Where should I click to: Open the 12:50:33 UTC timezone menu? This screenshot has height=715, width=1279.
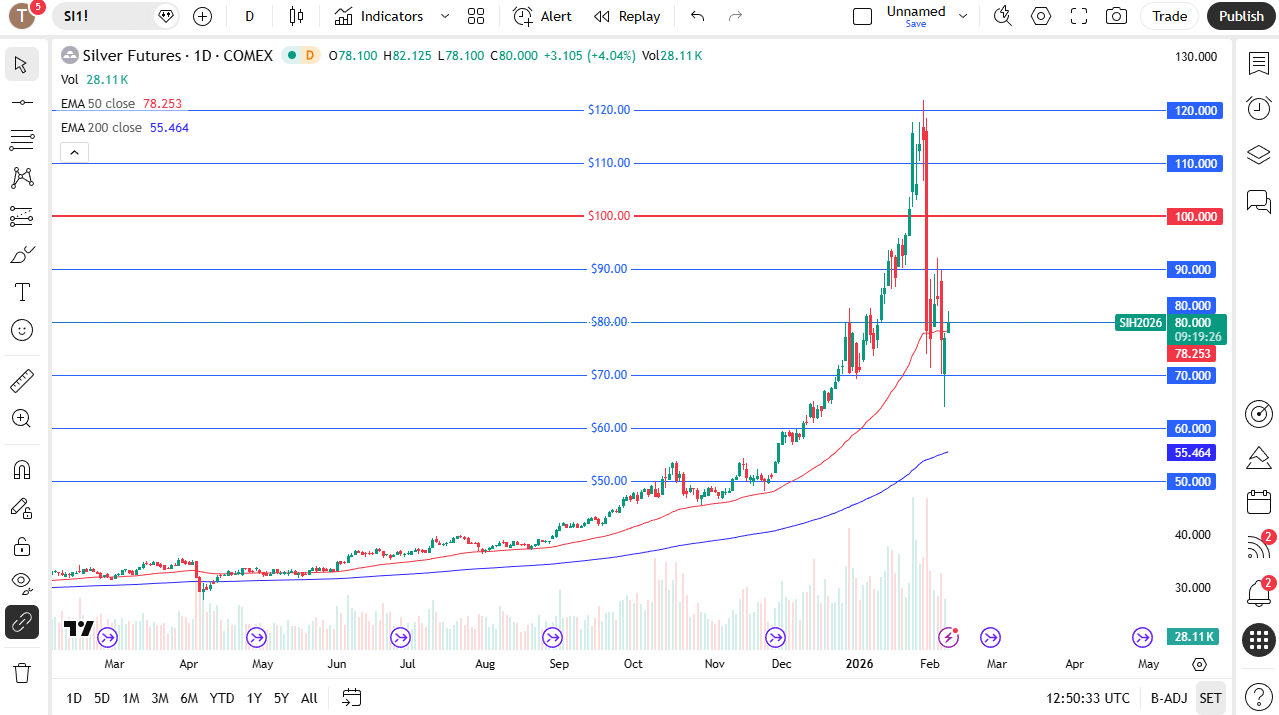tap(1088, 698)
